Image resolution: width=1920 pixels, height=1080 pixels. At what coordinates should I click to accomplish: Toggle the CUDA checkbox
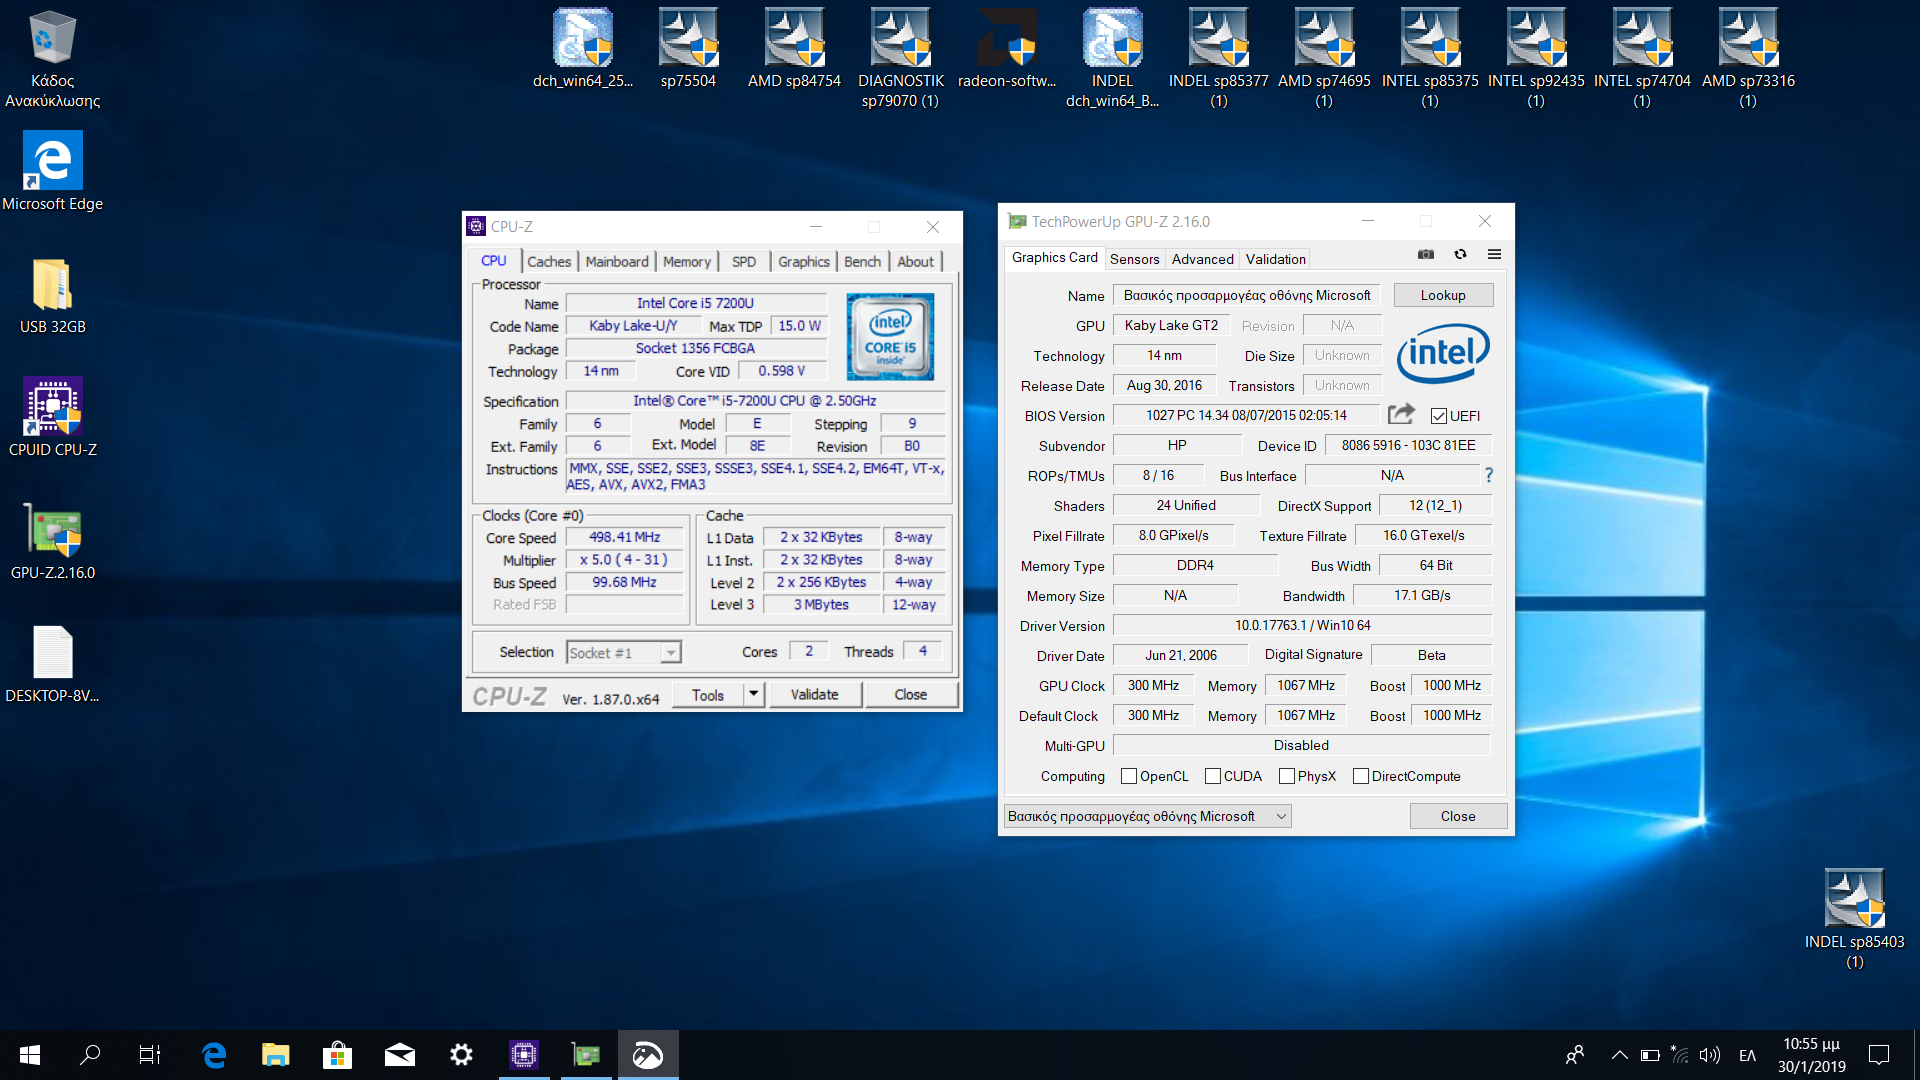1213,776
